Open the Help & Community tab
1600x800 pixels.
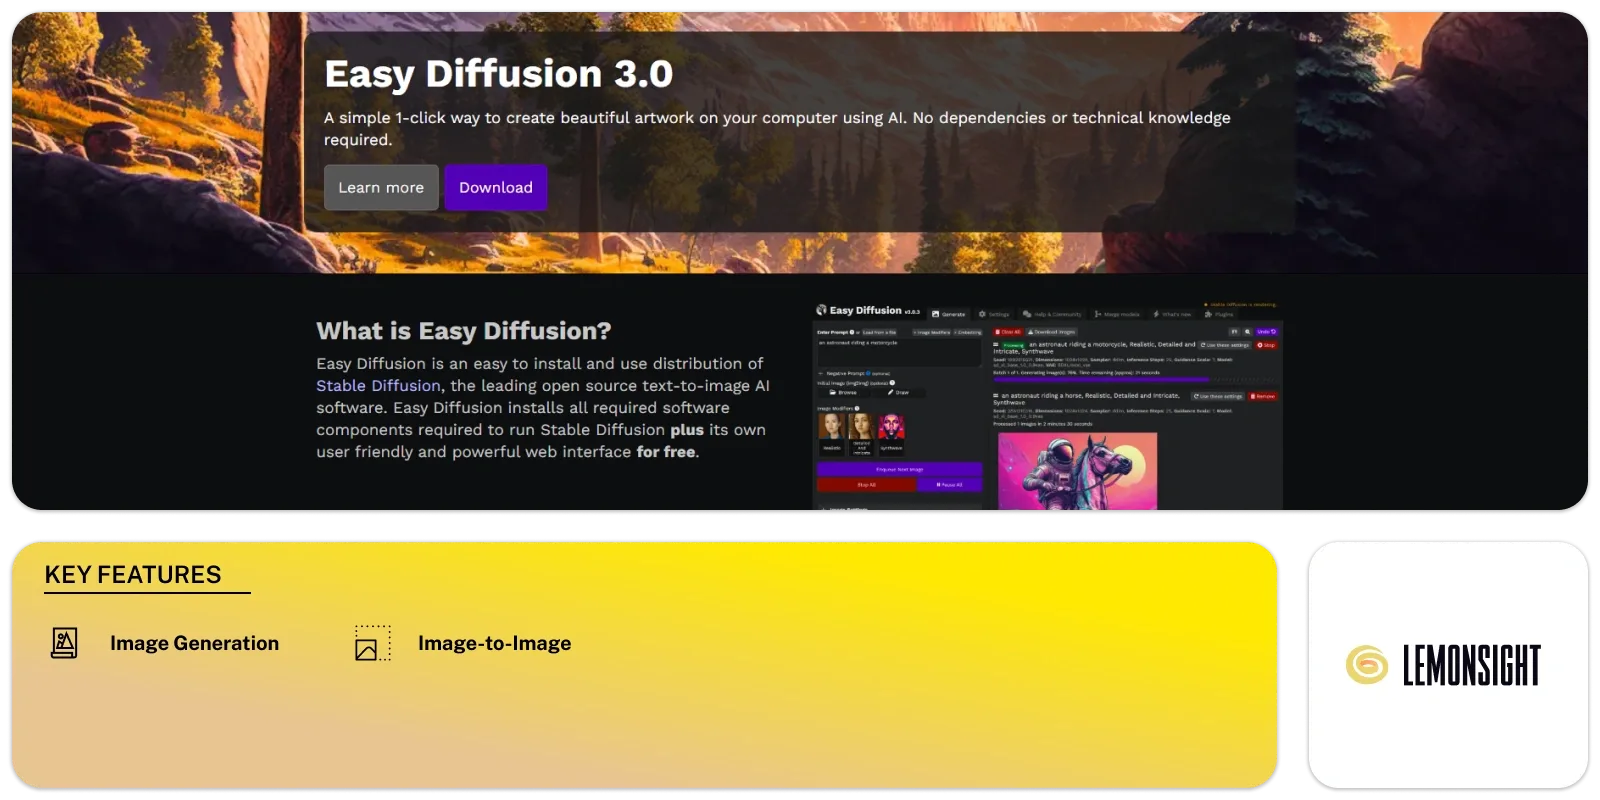tap(1051, 314)
